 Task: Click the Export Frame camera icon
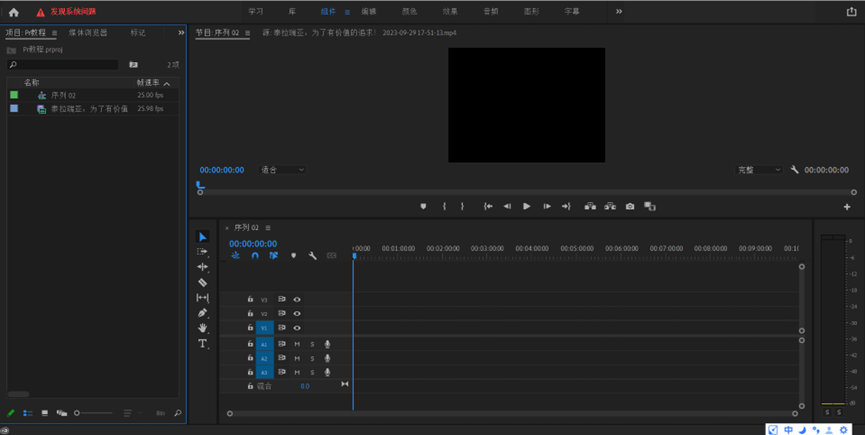tap(630, 206)
